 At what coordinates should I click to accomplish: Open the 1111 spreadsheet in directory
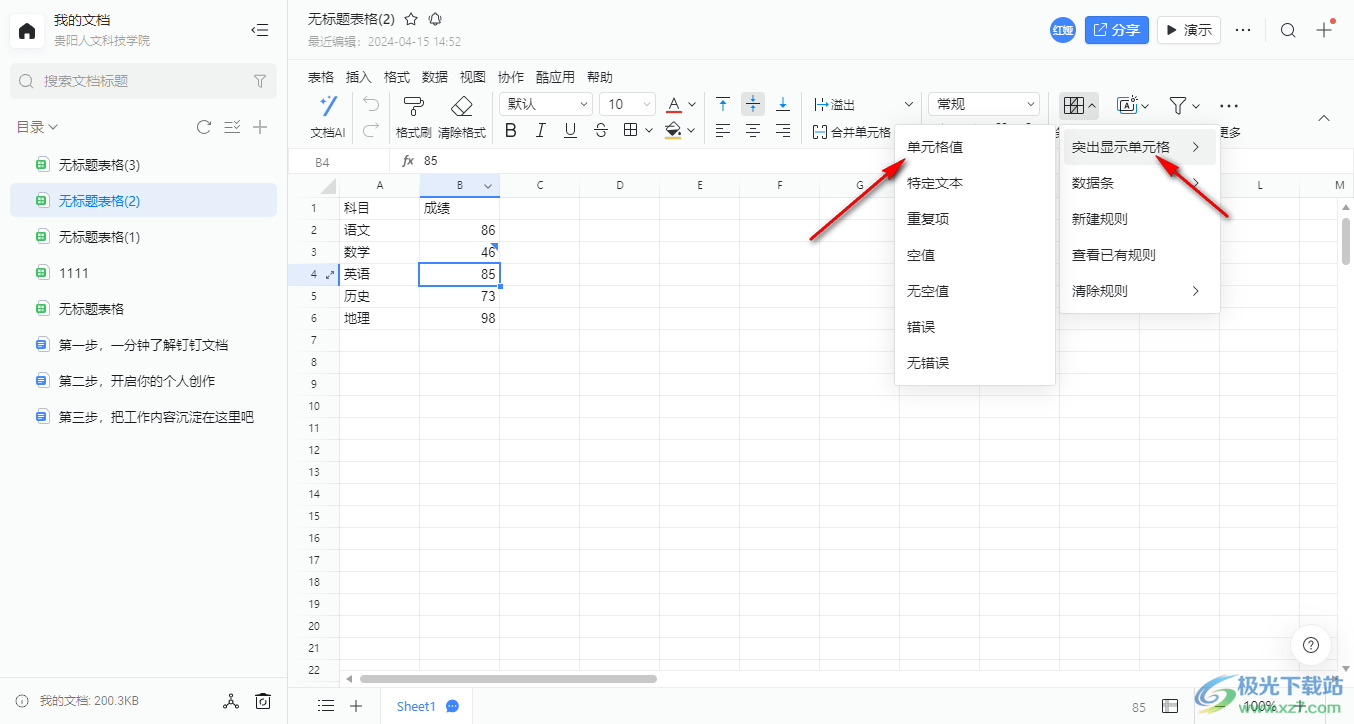(x=143, y=273)
